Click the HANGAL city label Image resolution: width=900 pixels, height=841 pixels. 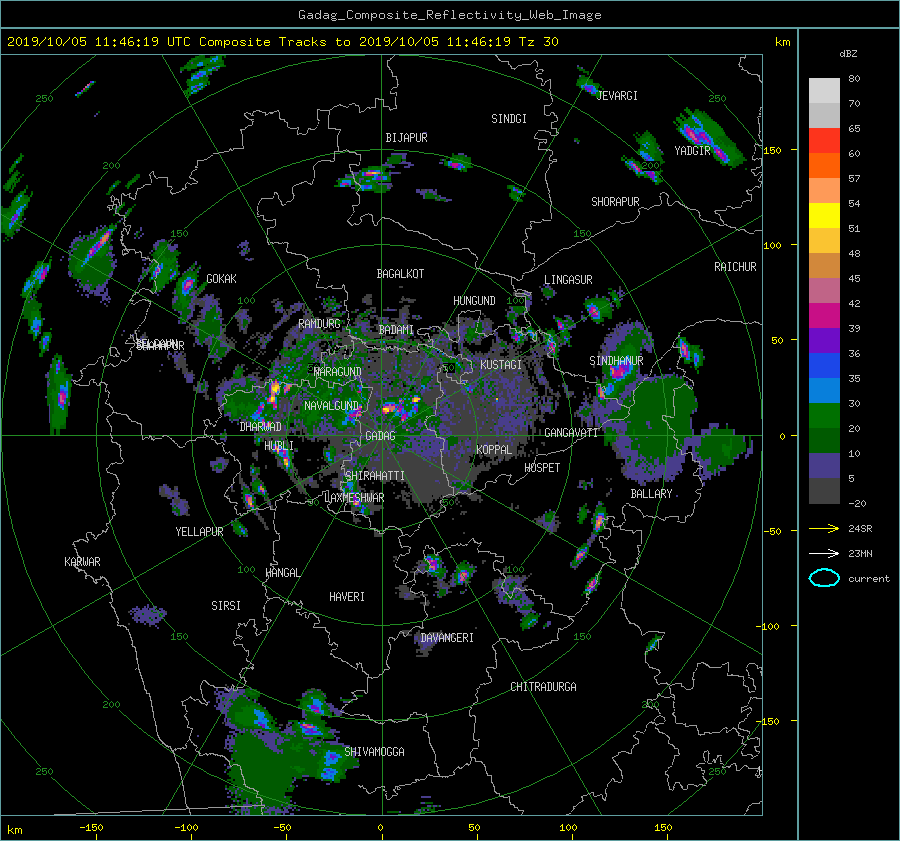pos(282,573)
